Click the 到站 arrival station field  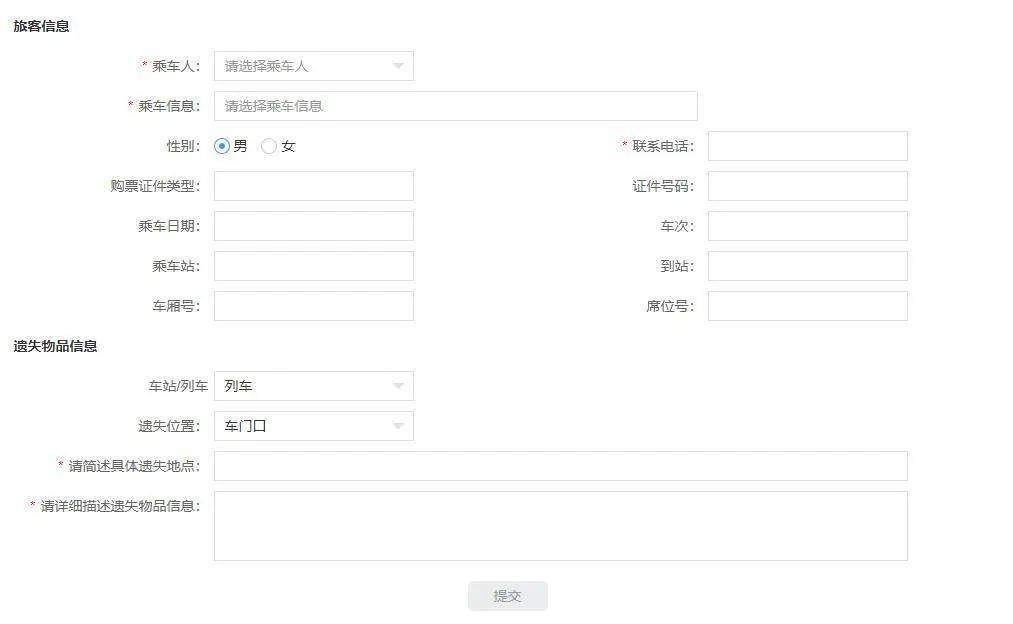click(x=807, y=265)
